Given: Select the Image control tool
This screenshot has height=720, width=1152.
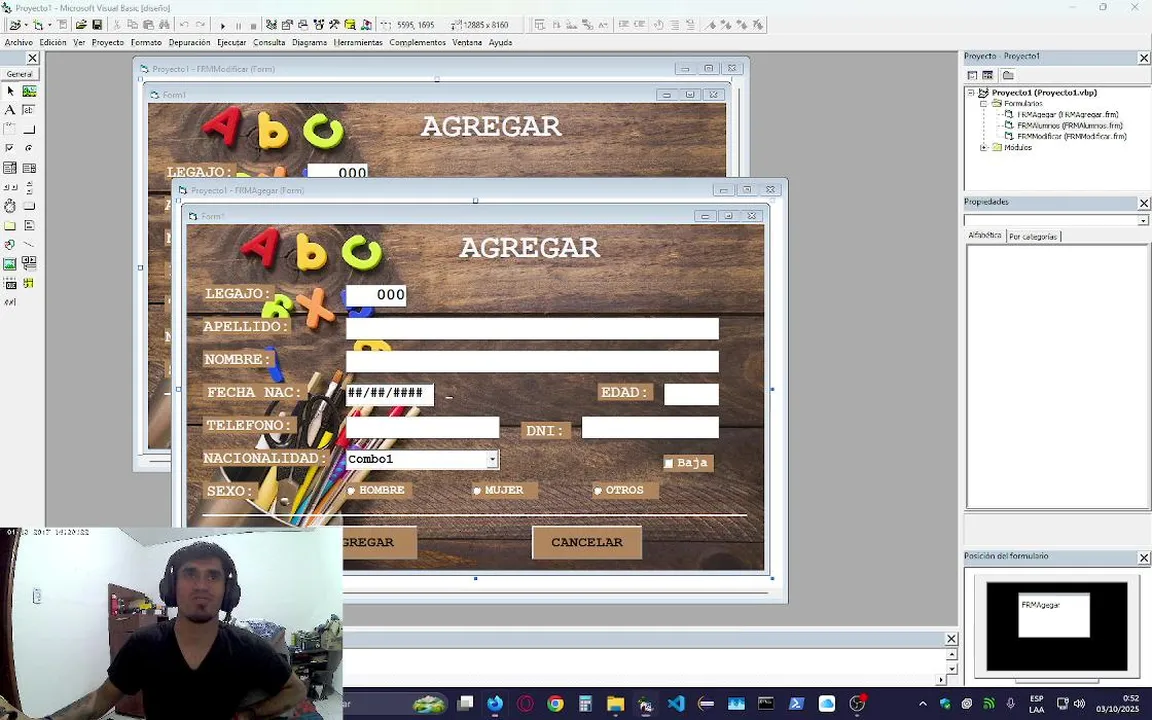Looking at the screenshot, I should tap(10, 263).
